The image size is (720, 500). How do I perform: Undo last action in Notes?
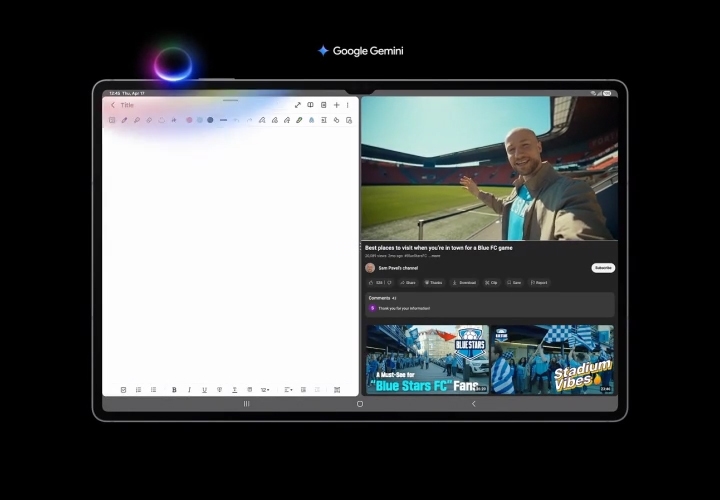[236, 120]
